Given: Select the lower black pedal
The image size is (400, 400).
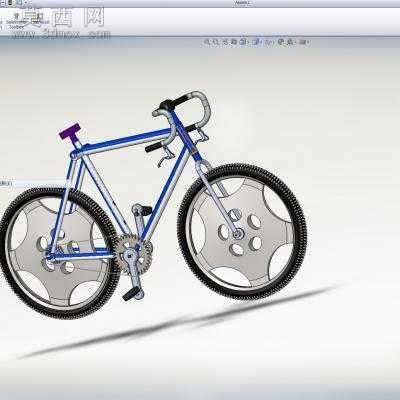Looking at the screenshot, I should click(x=131, y=294).
